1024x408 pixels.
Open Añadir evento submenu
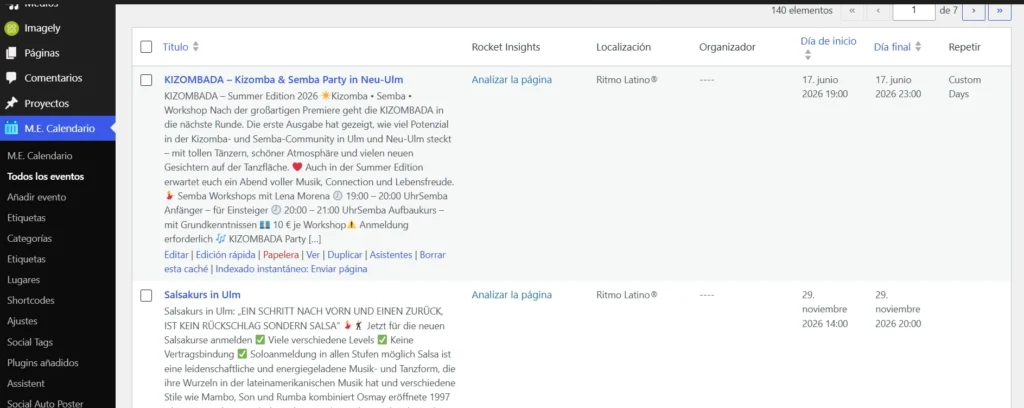(x=37, y=197)
